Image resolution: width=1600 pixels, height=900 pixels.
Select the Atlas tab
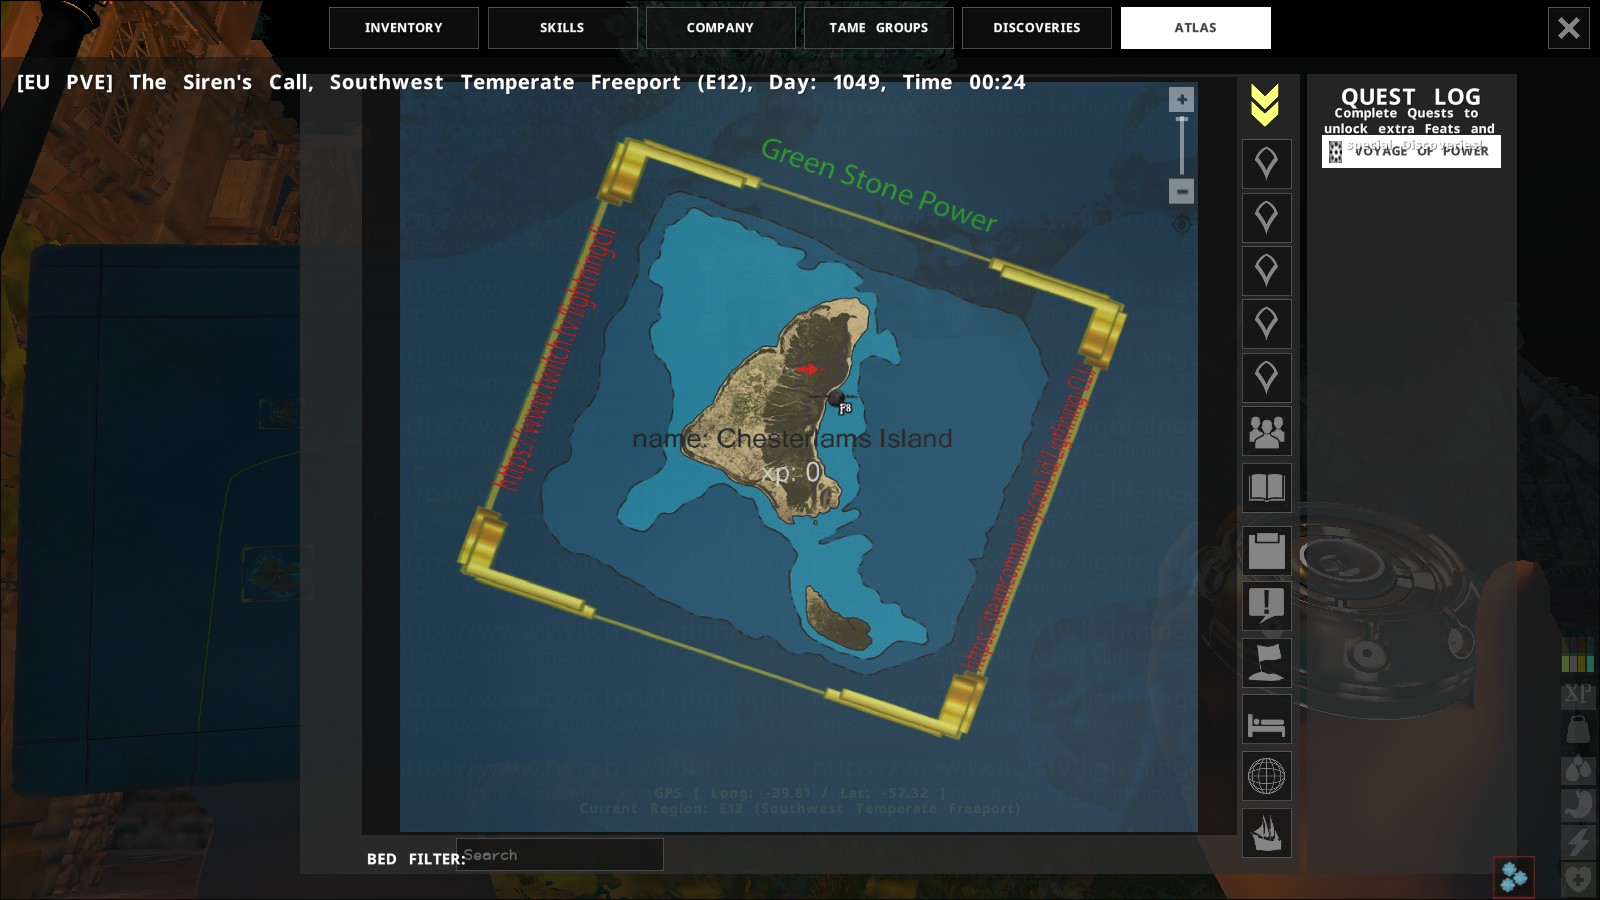click(x=1196, y=28)
